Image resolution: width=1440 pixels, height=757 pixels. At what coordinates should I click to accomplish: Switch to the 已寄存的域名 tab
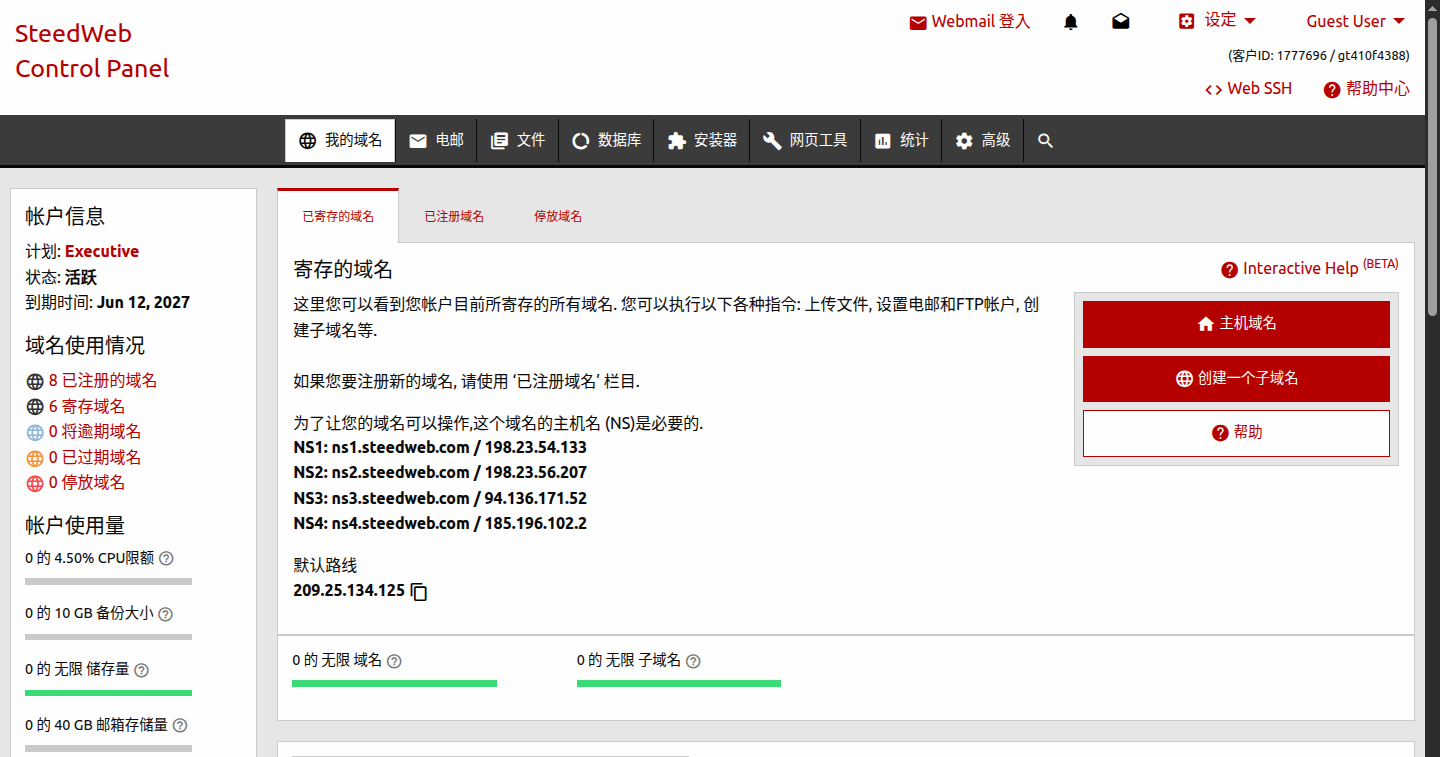(x=338, y=216)
